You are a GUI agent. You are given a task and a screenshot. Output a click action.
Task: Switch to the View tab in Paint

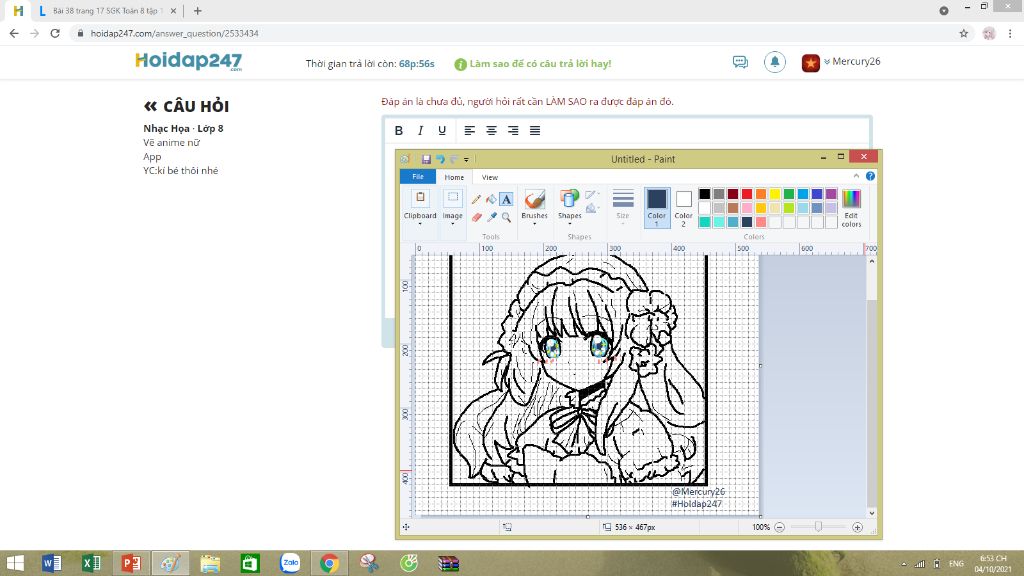click(490, 177)
